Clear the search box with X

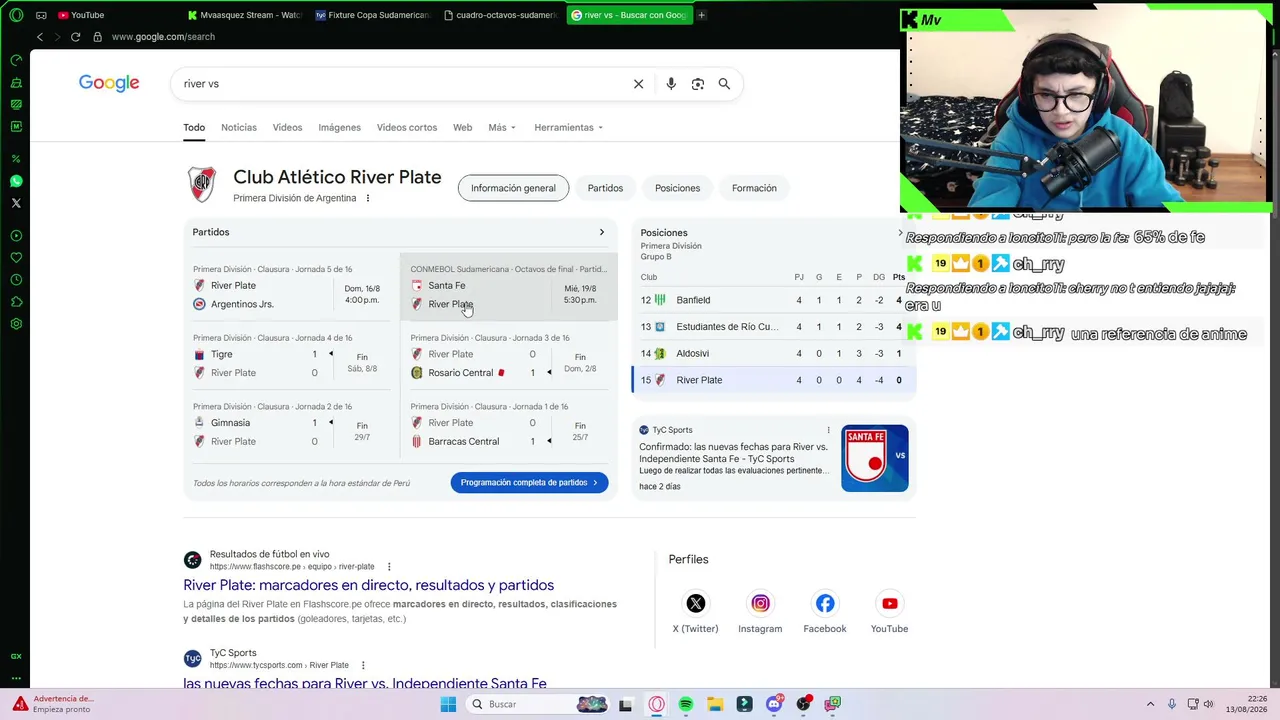[x=638, y=84]
